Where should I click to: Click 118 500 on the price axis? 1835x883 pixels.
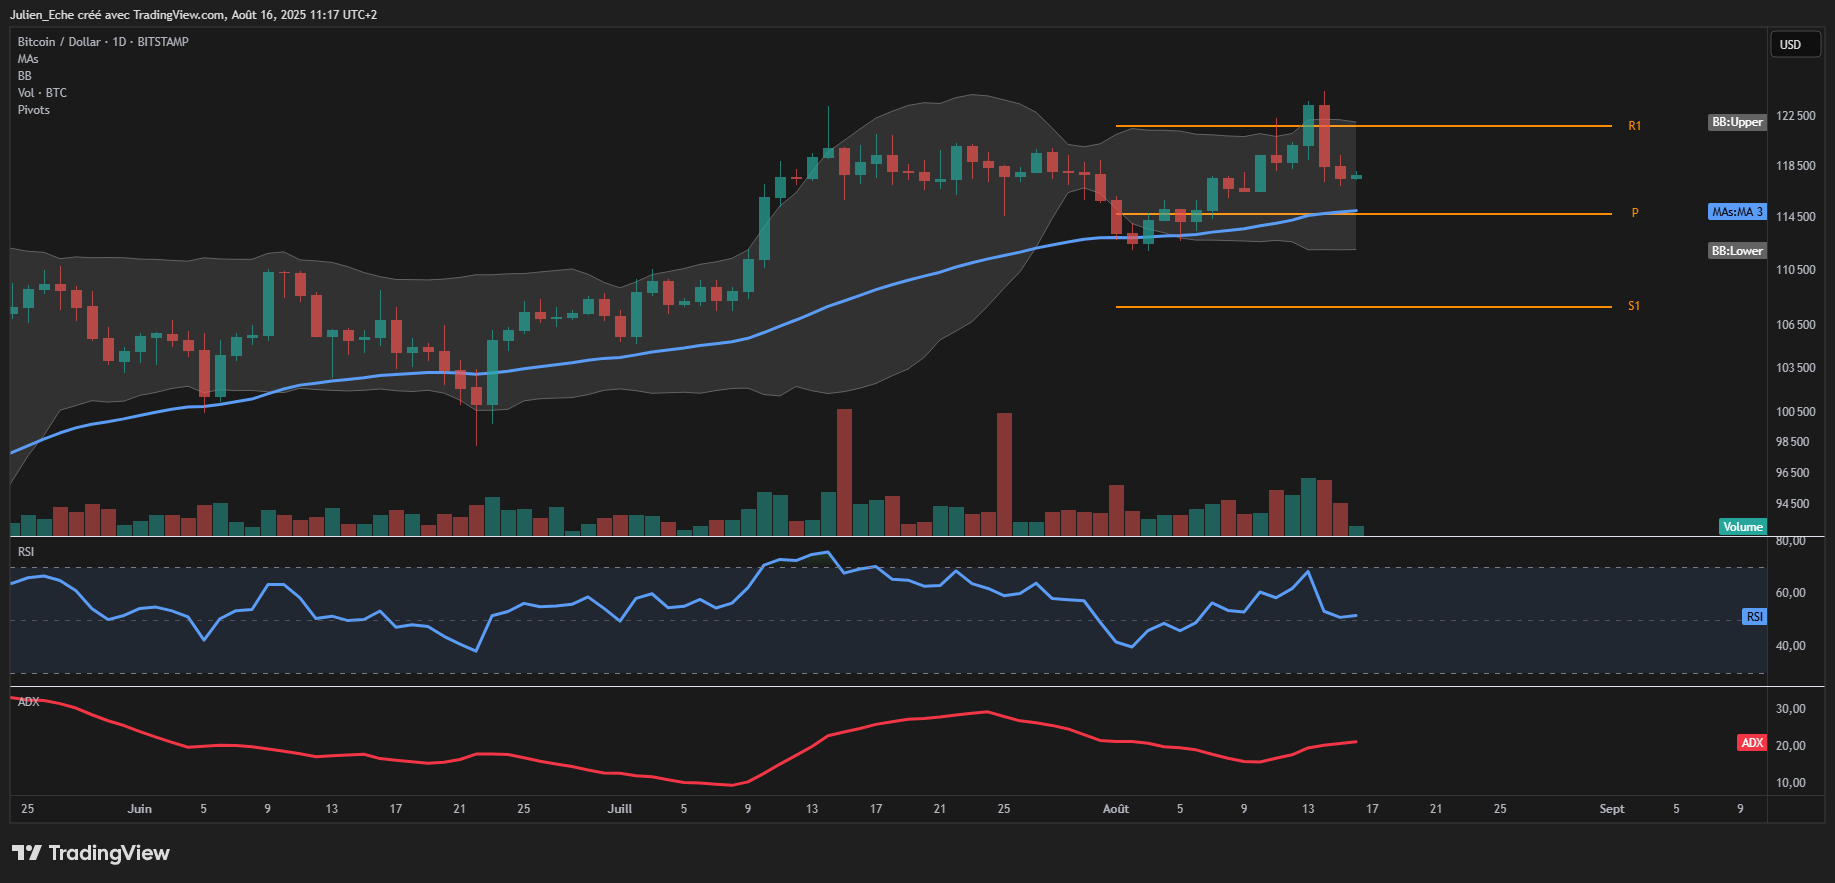pyautogui.click(x=1796, y=166)
